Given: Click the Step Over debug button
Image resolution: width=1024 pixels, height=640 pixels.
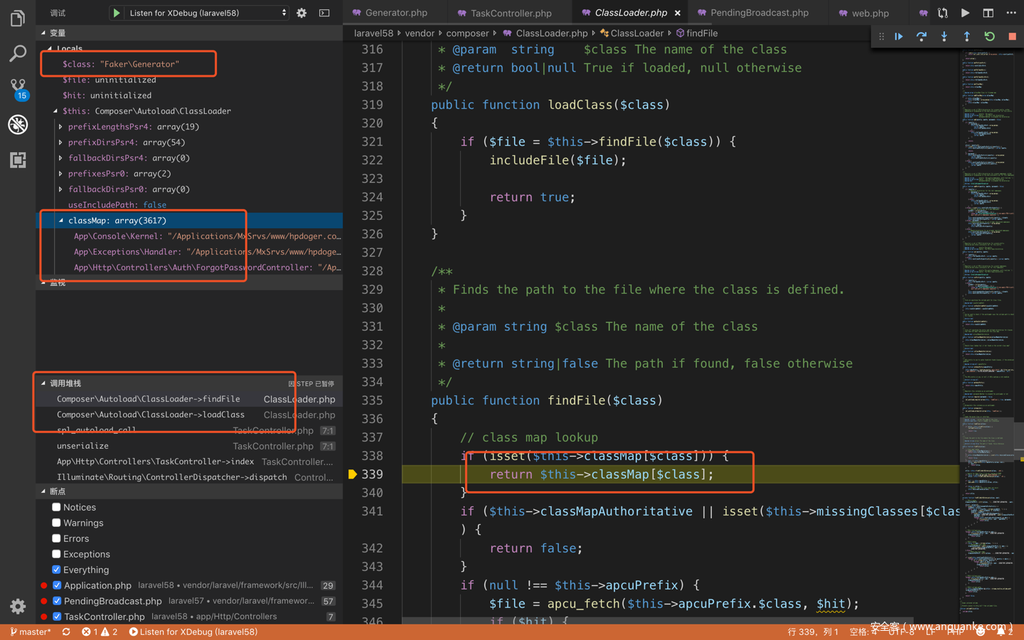Looking at the screenshot, I should click(x=921, y=37).
